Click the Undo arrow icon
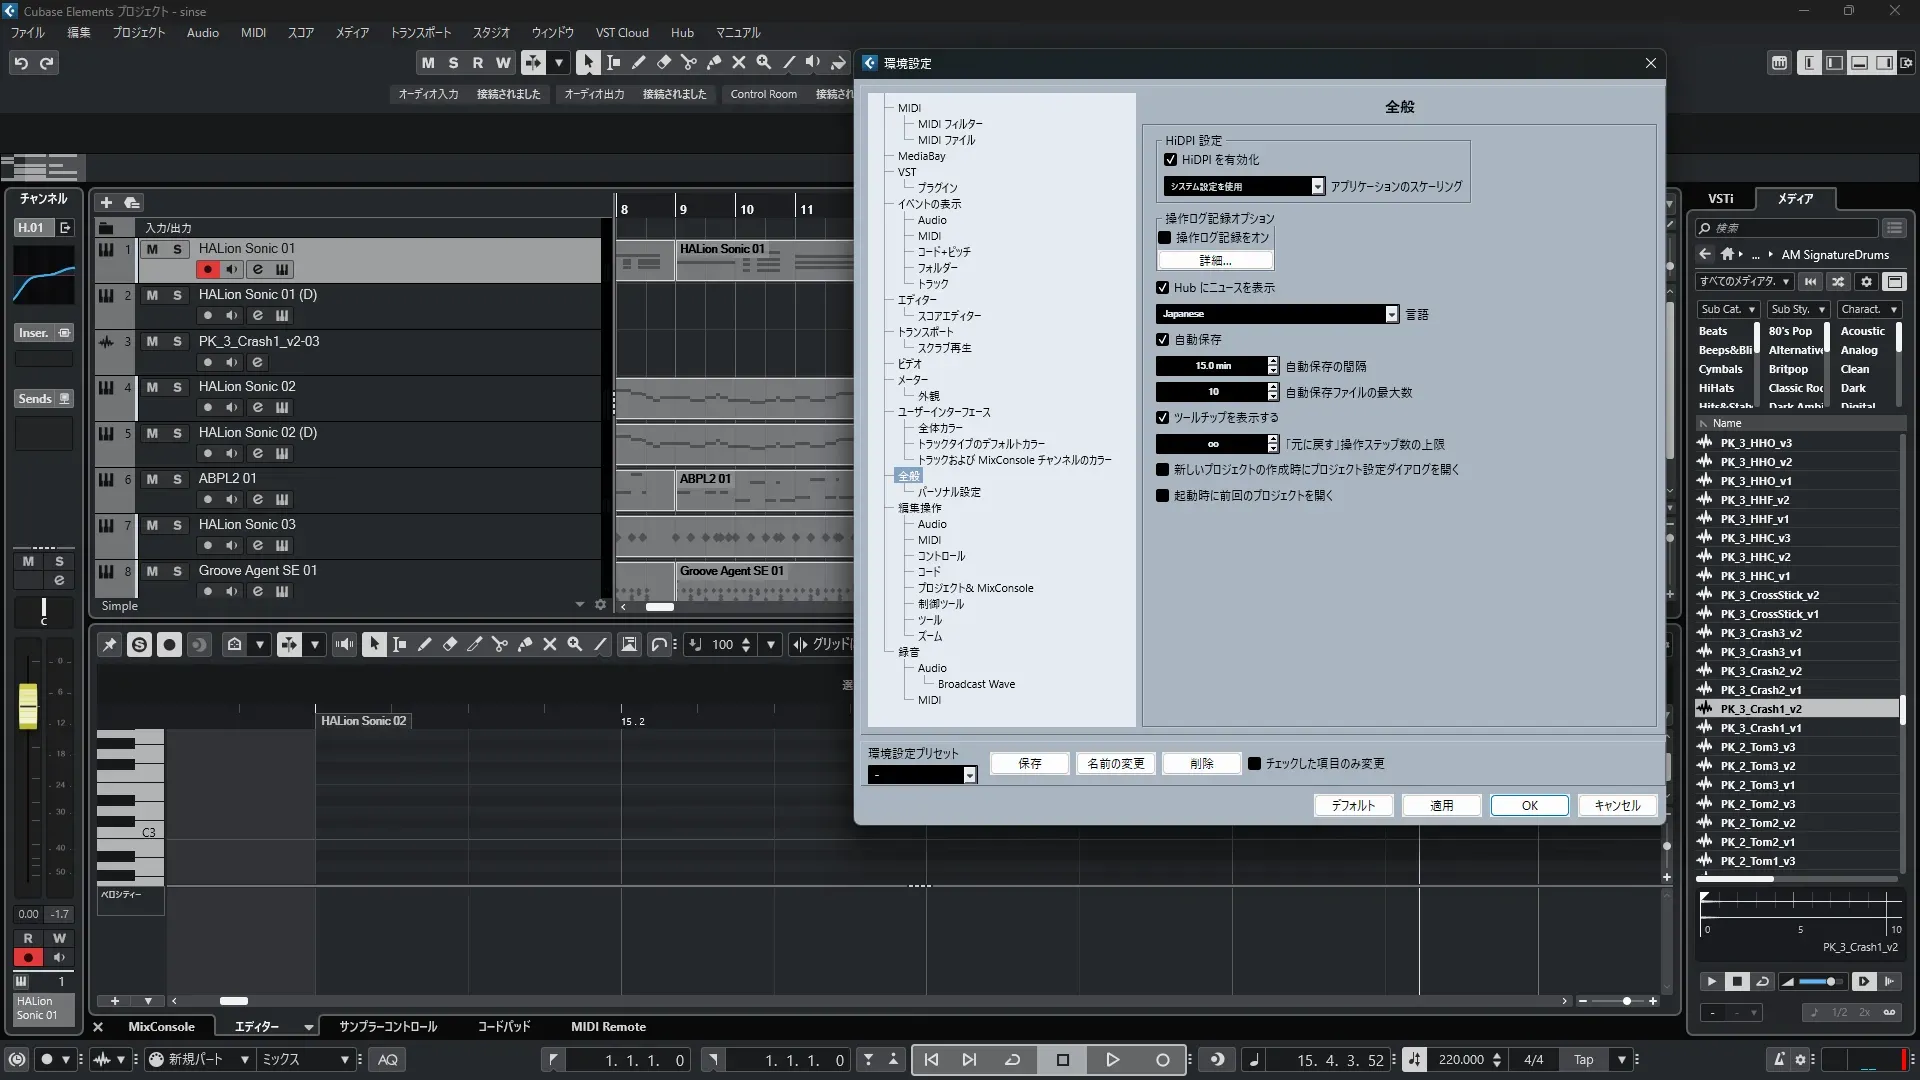1920x1080 pixels. (x=21, y=63)
